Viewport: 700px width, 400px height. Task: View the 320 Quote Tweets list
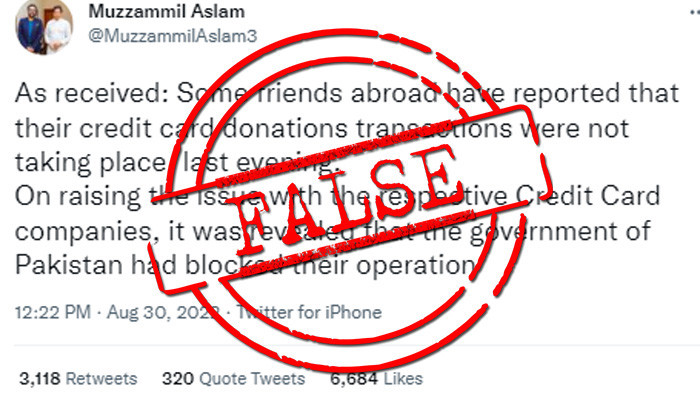[x=233, y=379]
